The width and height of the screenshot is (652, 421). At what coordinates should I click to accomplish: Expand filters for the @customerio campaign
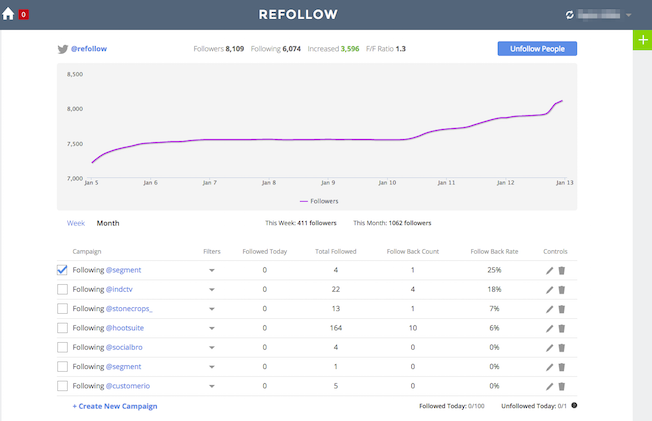tap(212, 386)
